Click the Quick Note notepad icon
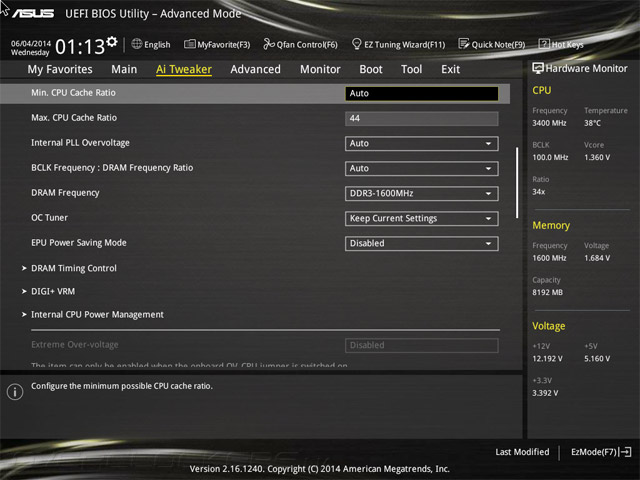 pos(464,44)
